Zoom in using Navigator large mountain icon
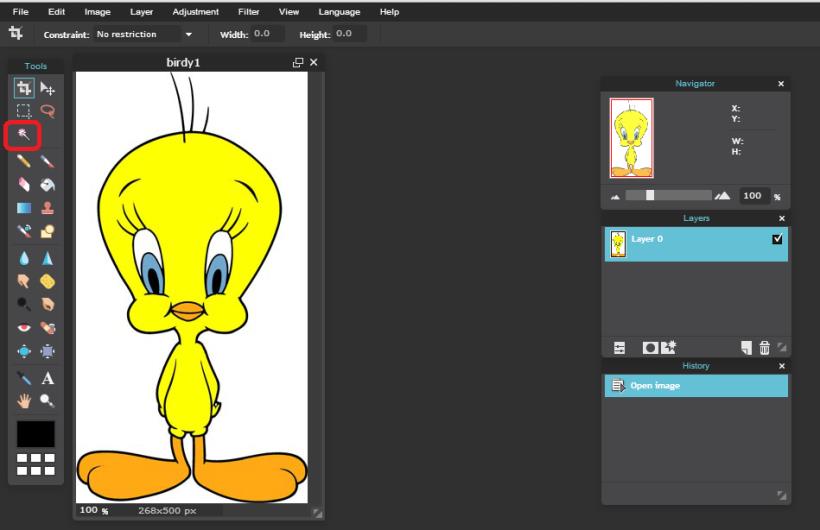 (x=722, y=196)
